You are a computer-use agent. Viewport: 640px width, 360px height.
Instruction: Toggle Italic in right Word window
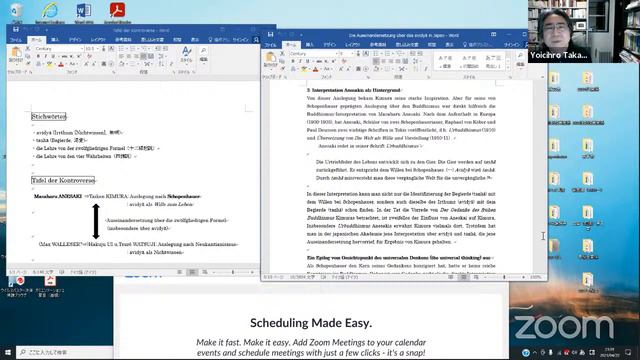tap(300, 61)
